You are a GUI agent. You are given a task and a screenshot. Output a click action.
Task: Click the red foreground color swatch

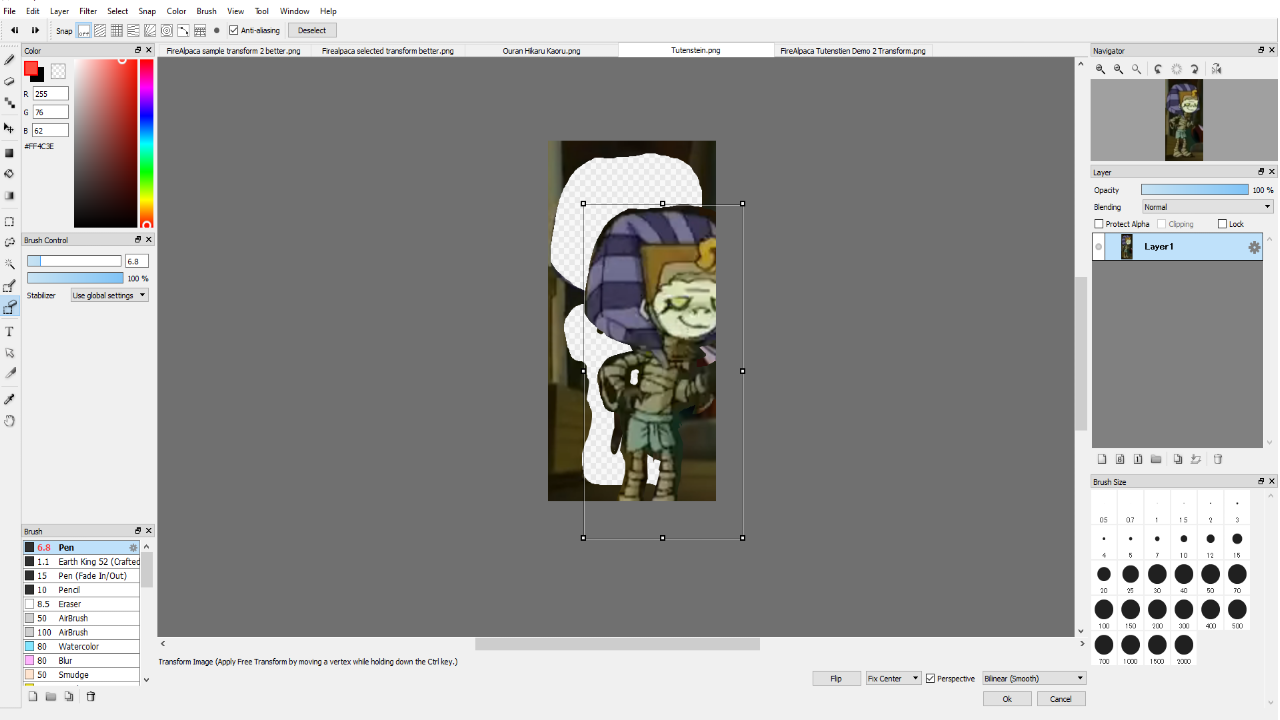31,68
